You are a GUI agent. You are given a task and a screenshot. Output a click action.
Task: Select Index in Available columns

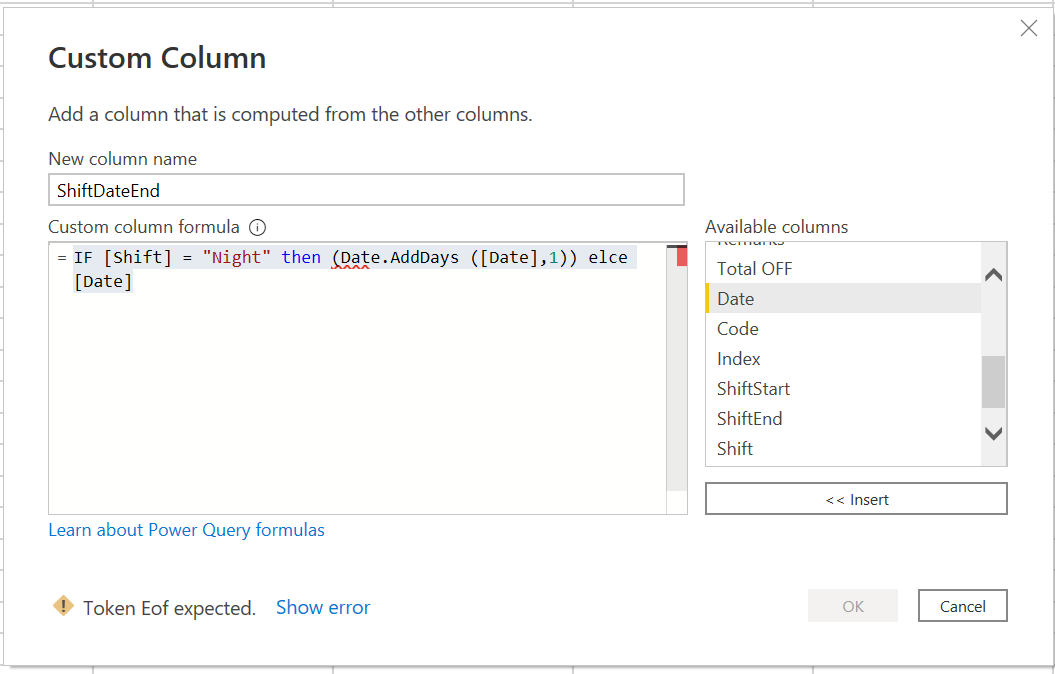[x=843, y=359]
